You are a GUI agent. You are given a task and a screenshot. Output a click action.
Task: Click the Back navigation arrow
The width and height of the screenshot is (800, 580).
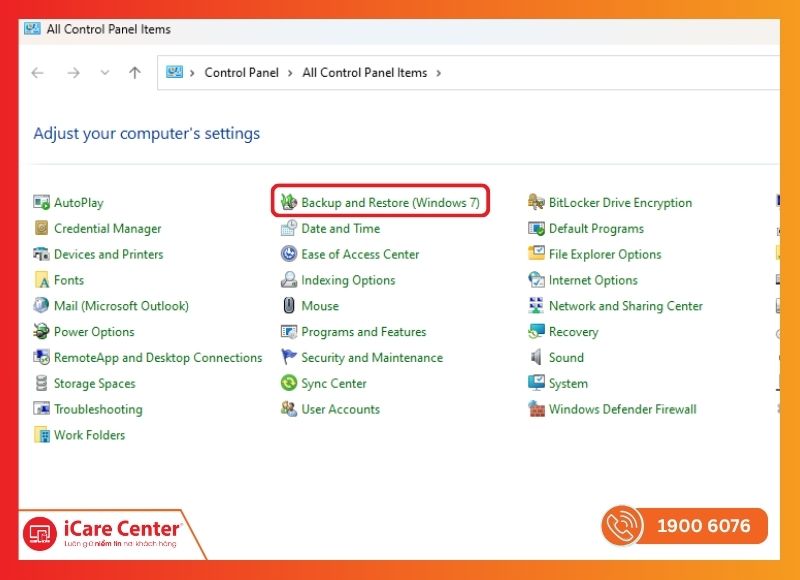[38, 73]
